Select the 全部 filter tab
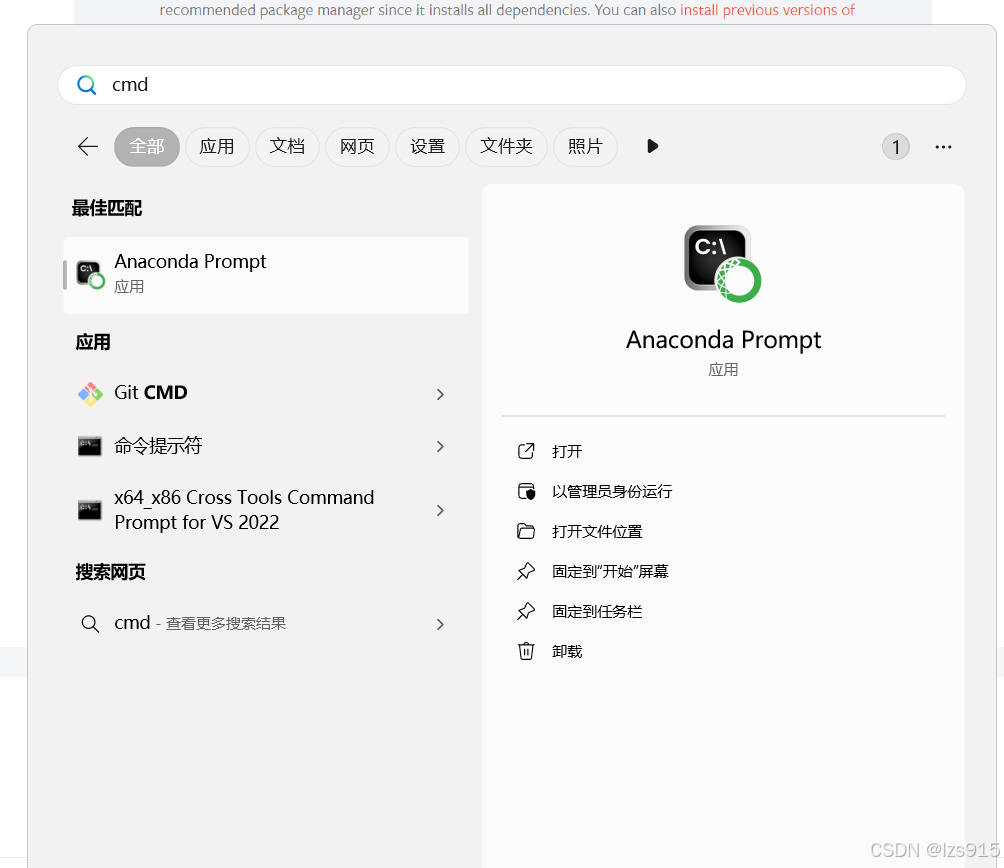The image size is (1004, 868). tap(147, 147)
